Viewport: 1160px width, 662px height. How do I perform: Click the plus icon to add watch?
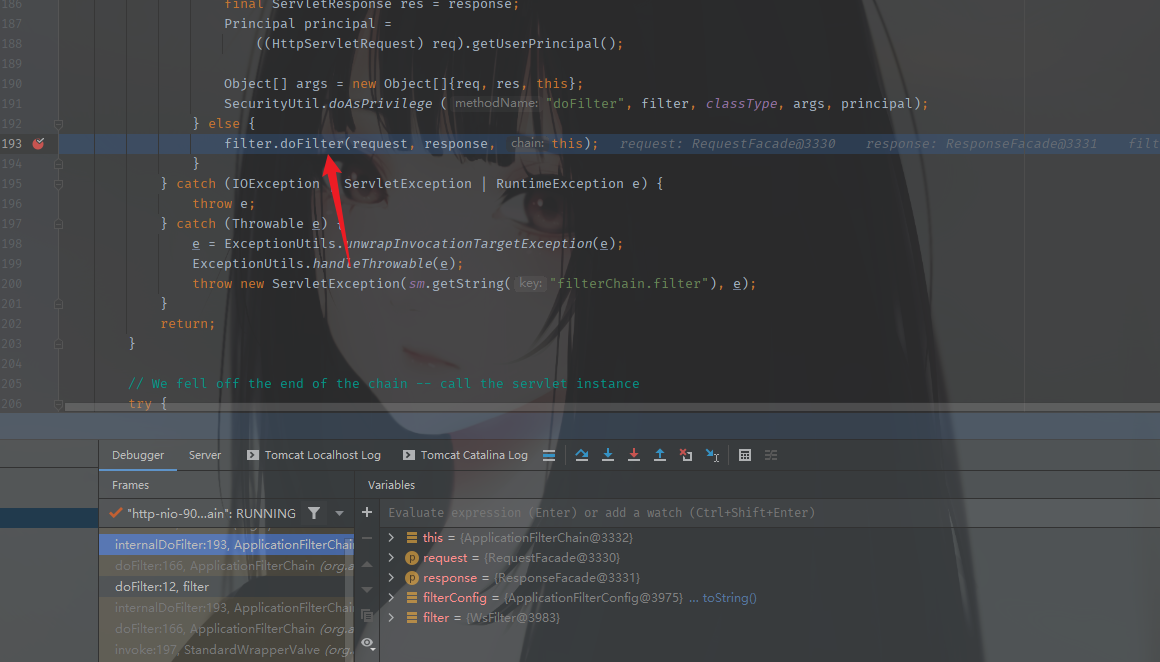(x=366, y=512)
